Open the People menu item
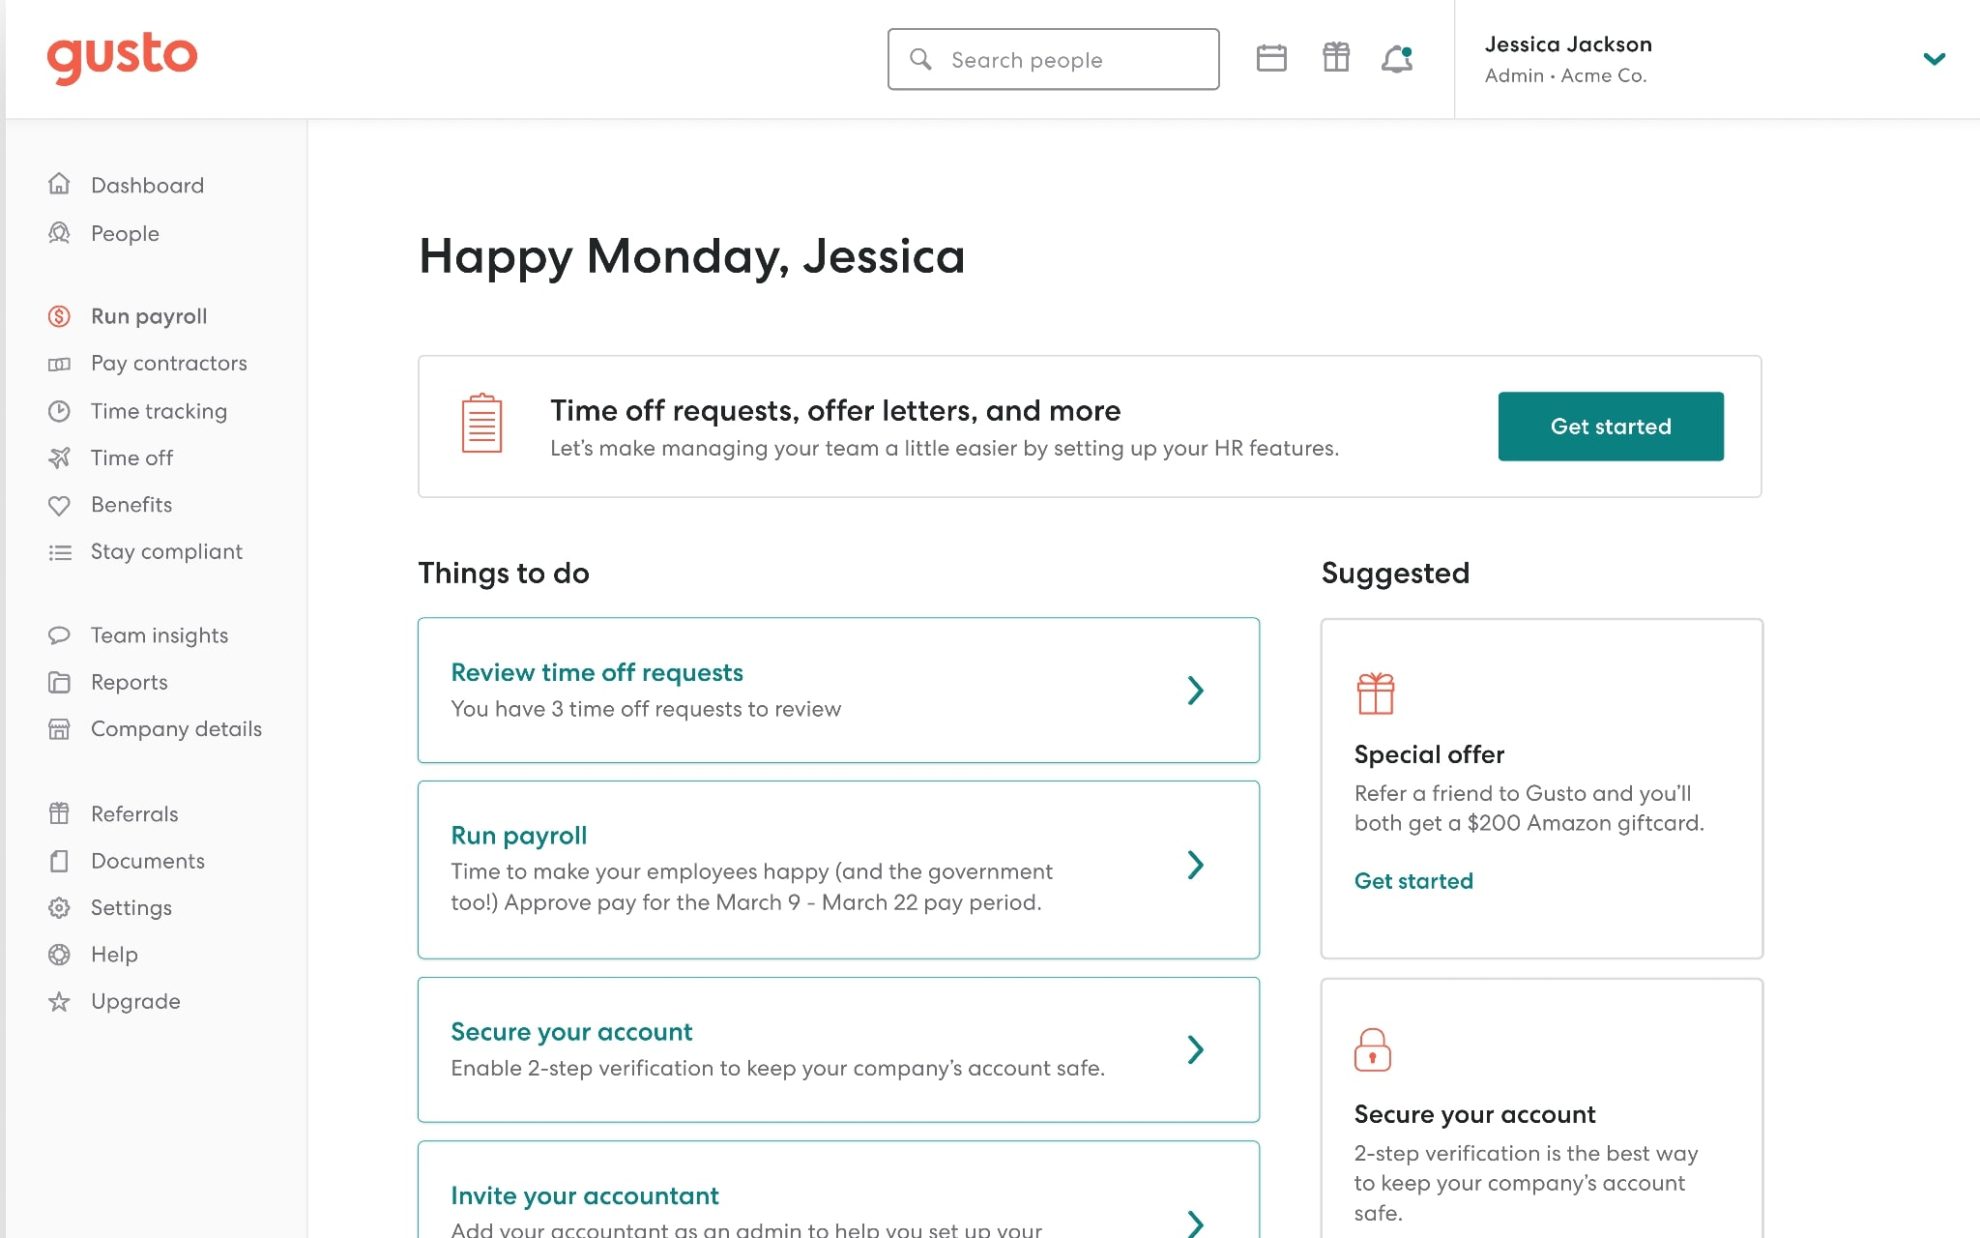This screenshot has width=1980, height=1238. pos(124,232)
